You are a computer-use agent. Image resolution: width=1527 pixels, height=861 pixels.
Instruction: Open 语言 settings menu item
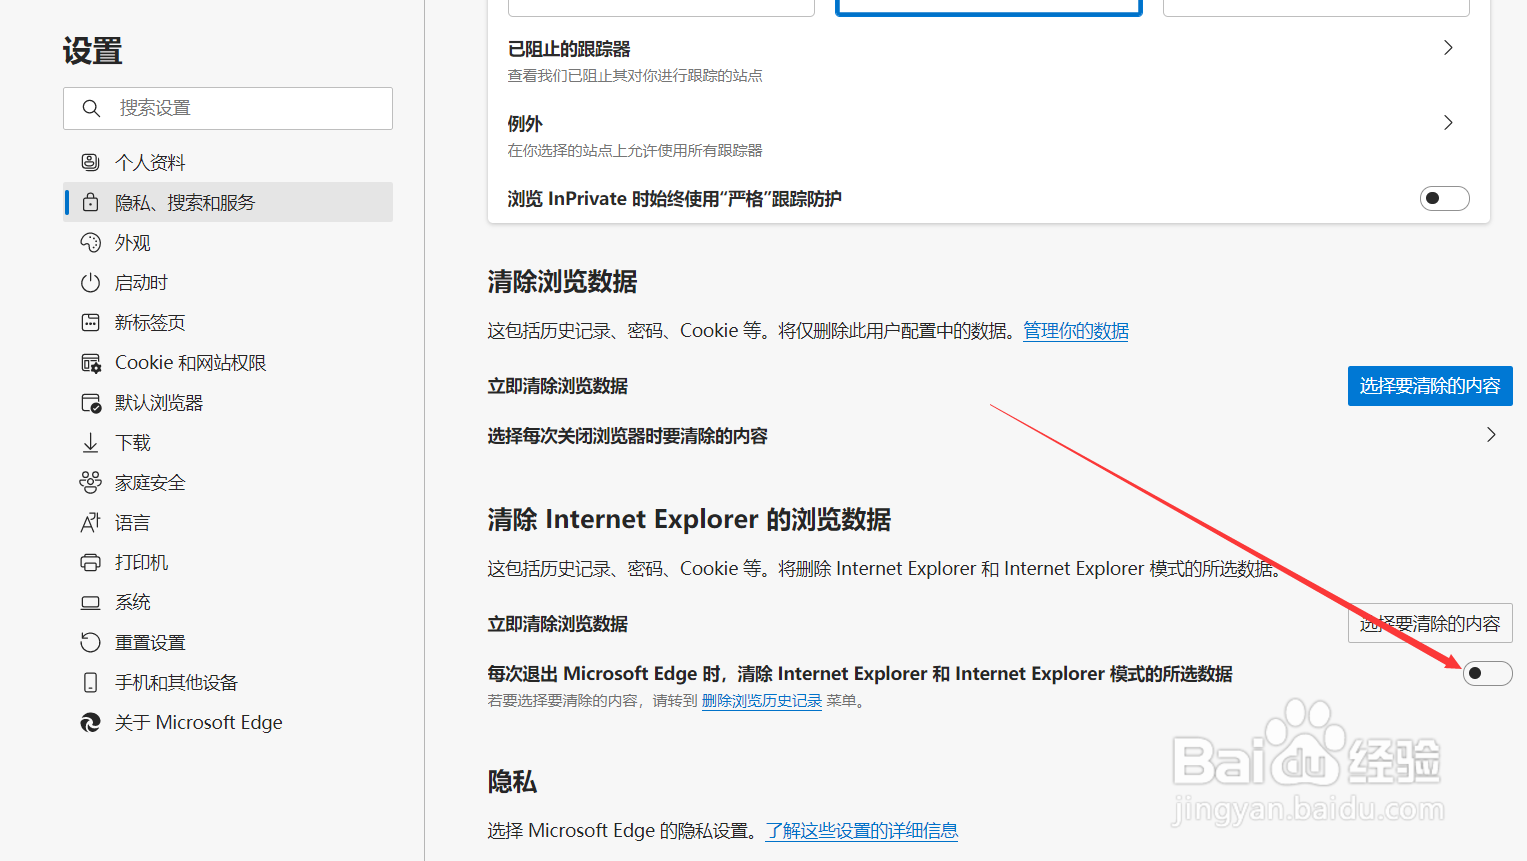click(x=228, y=522)
